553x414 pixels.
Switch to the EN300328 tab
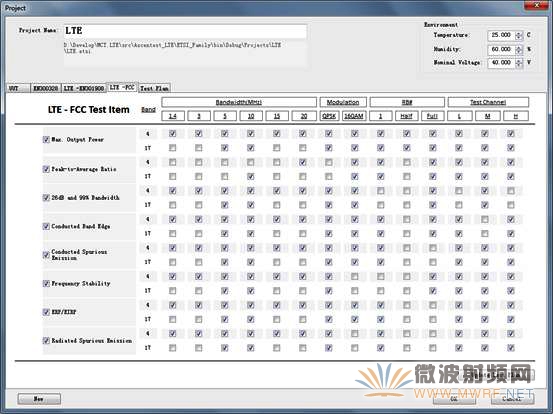pyautogui.click(x=46, y=88)
